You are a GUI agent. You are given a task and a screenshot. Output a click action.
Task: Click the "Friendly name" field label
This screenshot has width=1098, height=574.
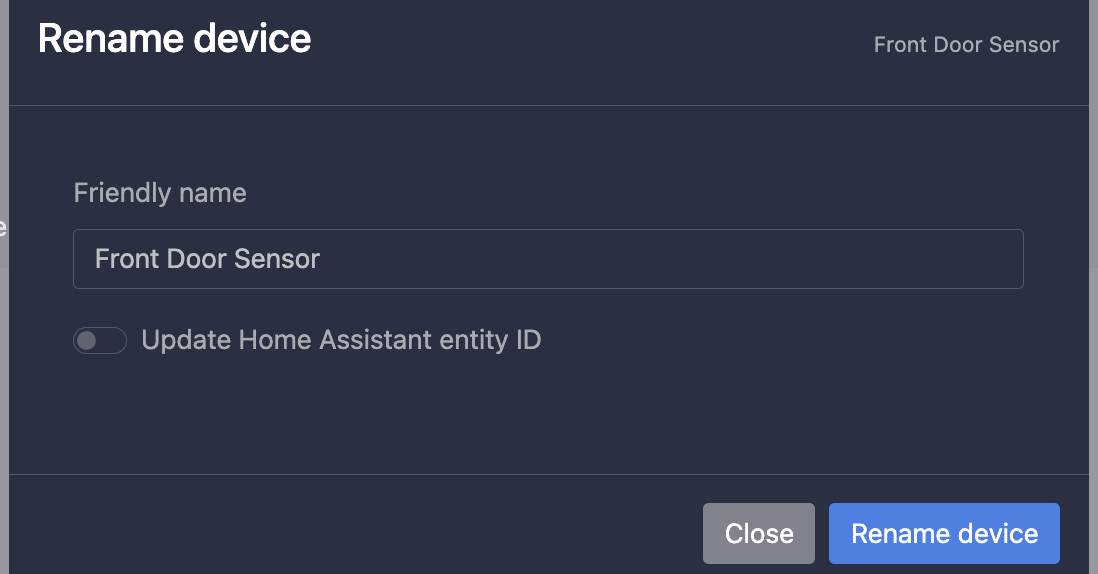(160, 193)
